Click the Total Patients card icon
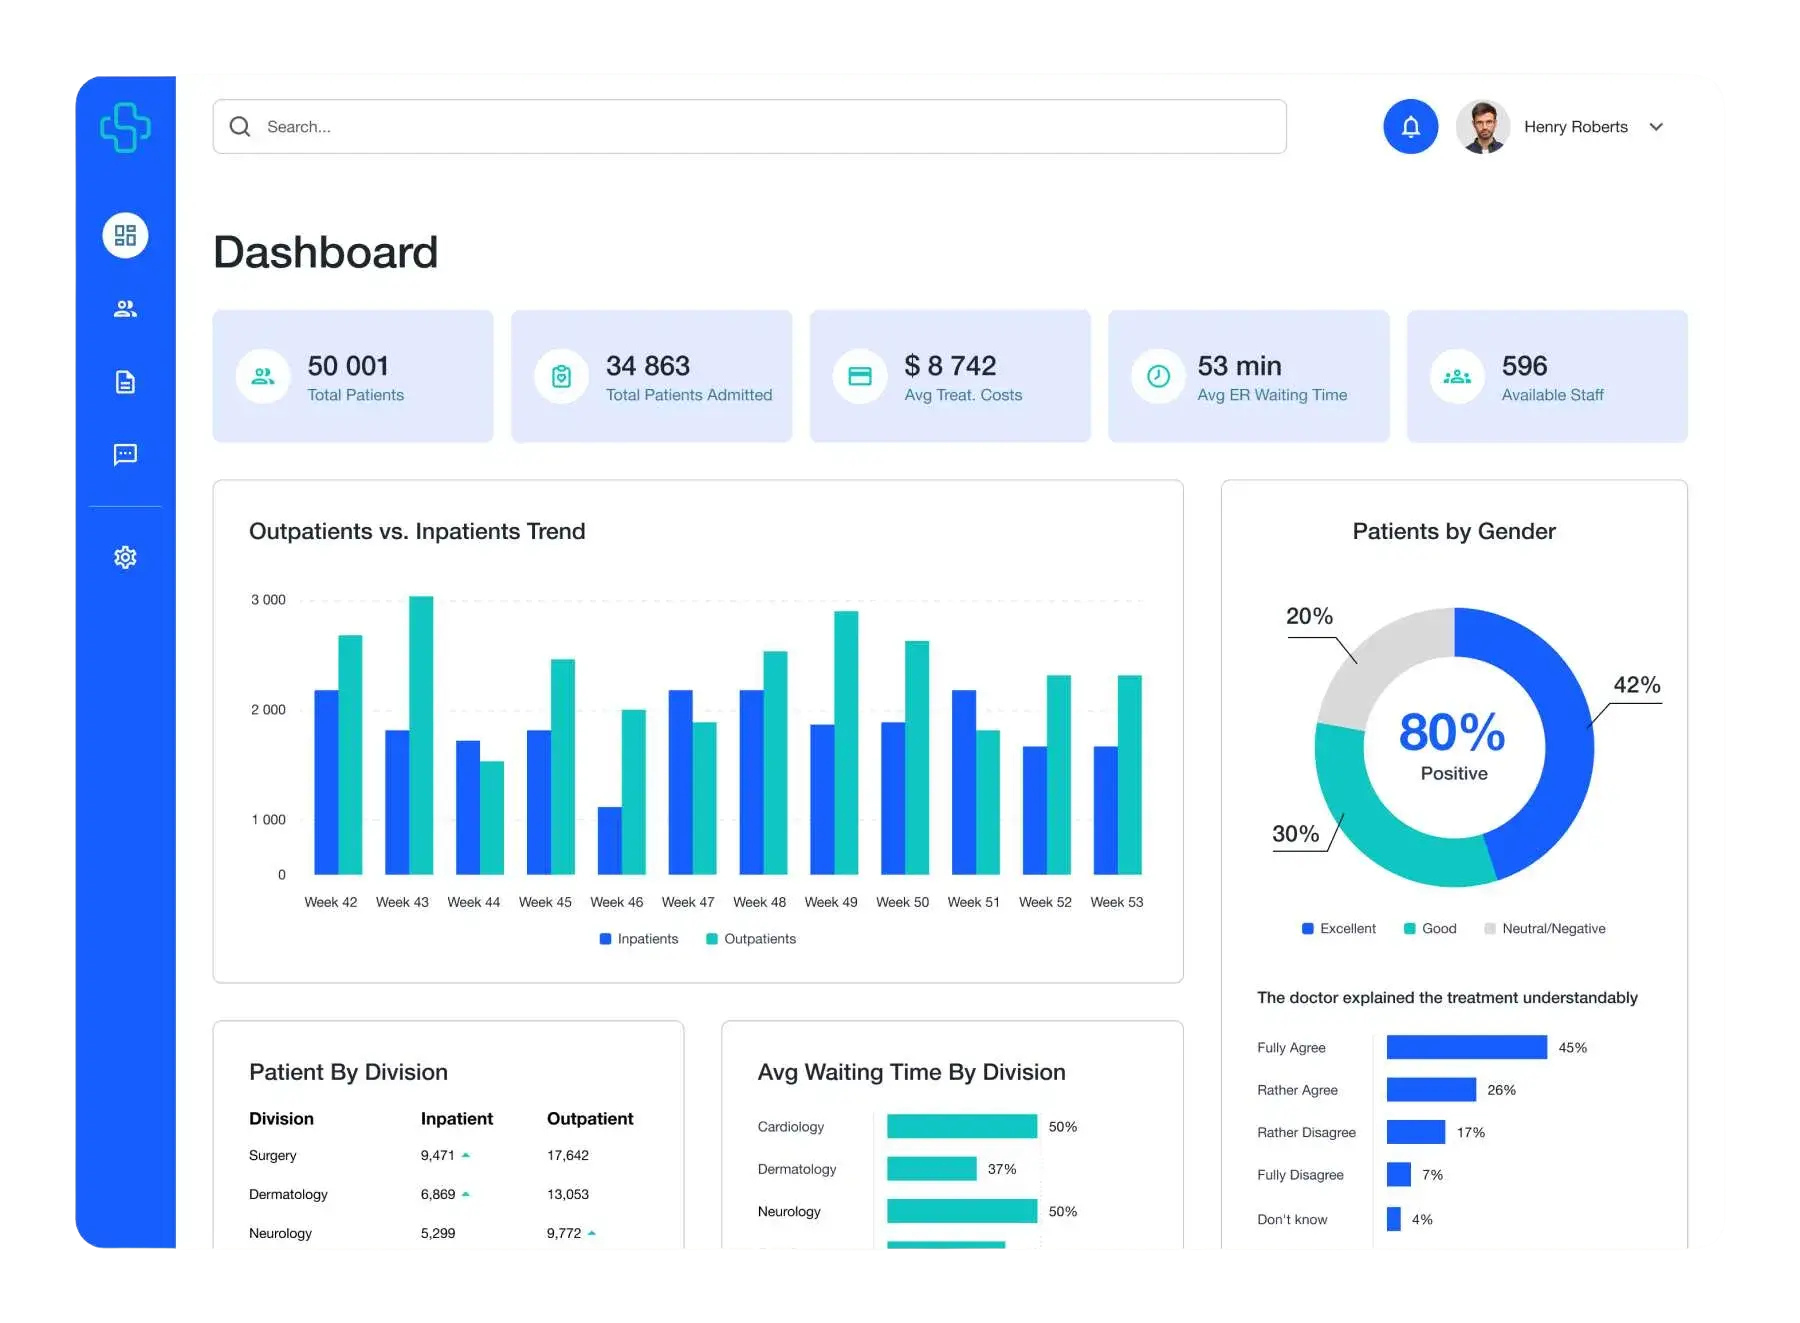Viewport: 1800px width, 1323px height. pyautogui.click(x=263, y=376)
